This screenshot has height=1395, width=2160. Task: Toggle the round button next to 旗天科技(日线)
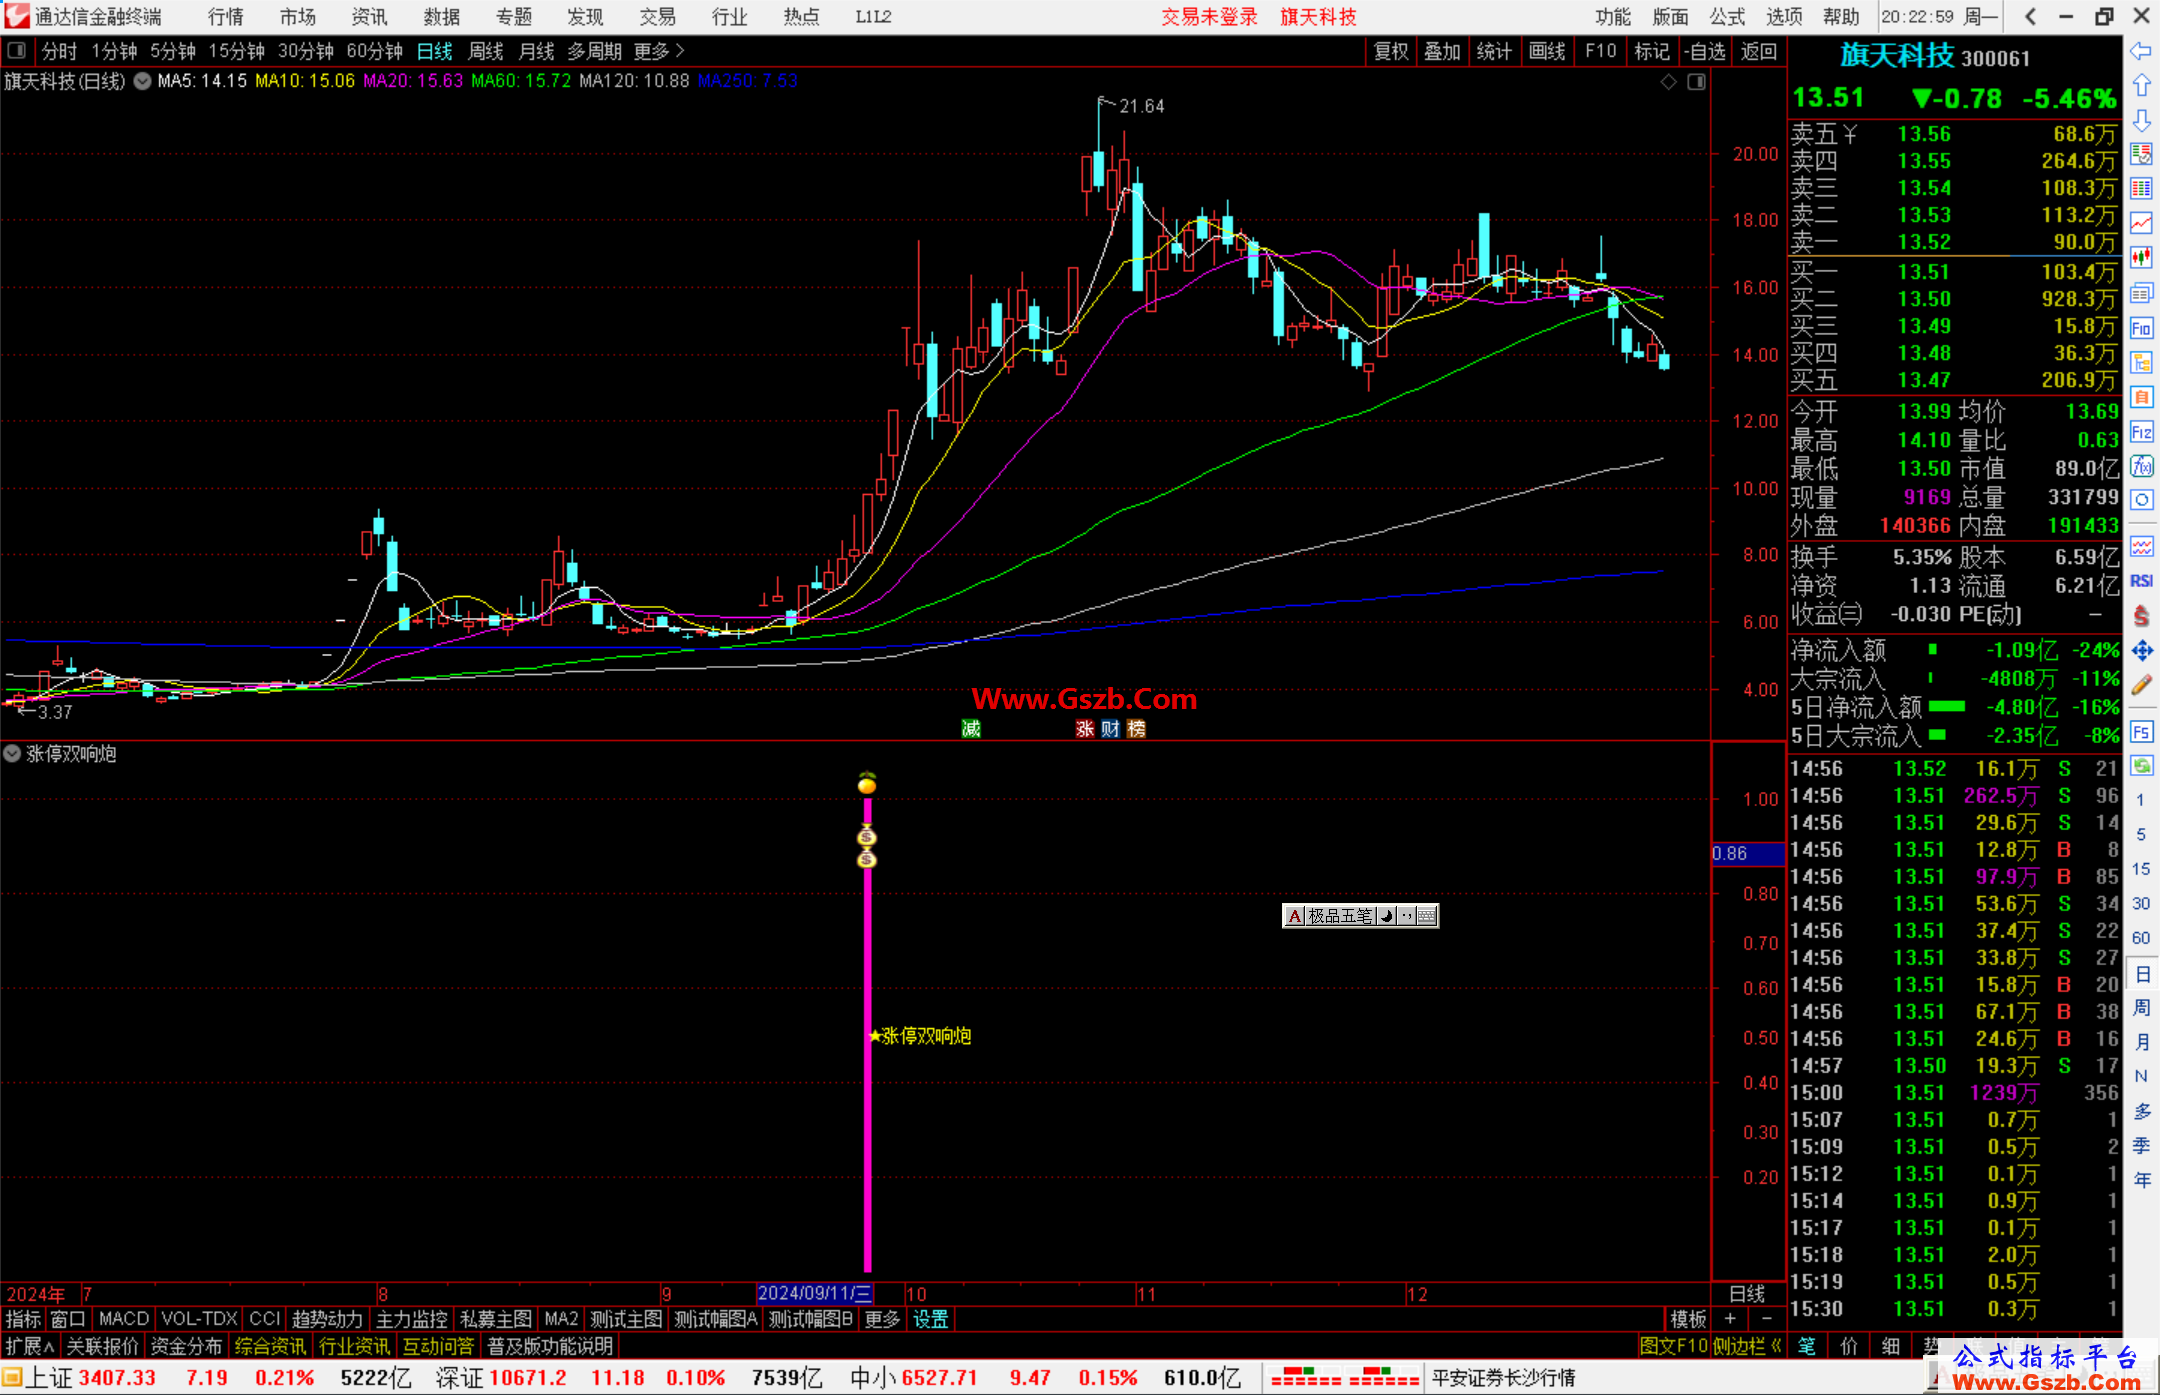142,81
